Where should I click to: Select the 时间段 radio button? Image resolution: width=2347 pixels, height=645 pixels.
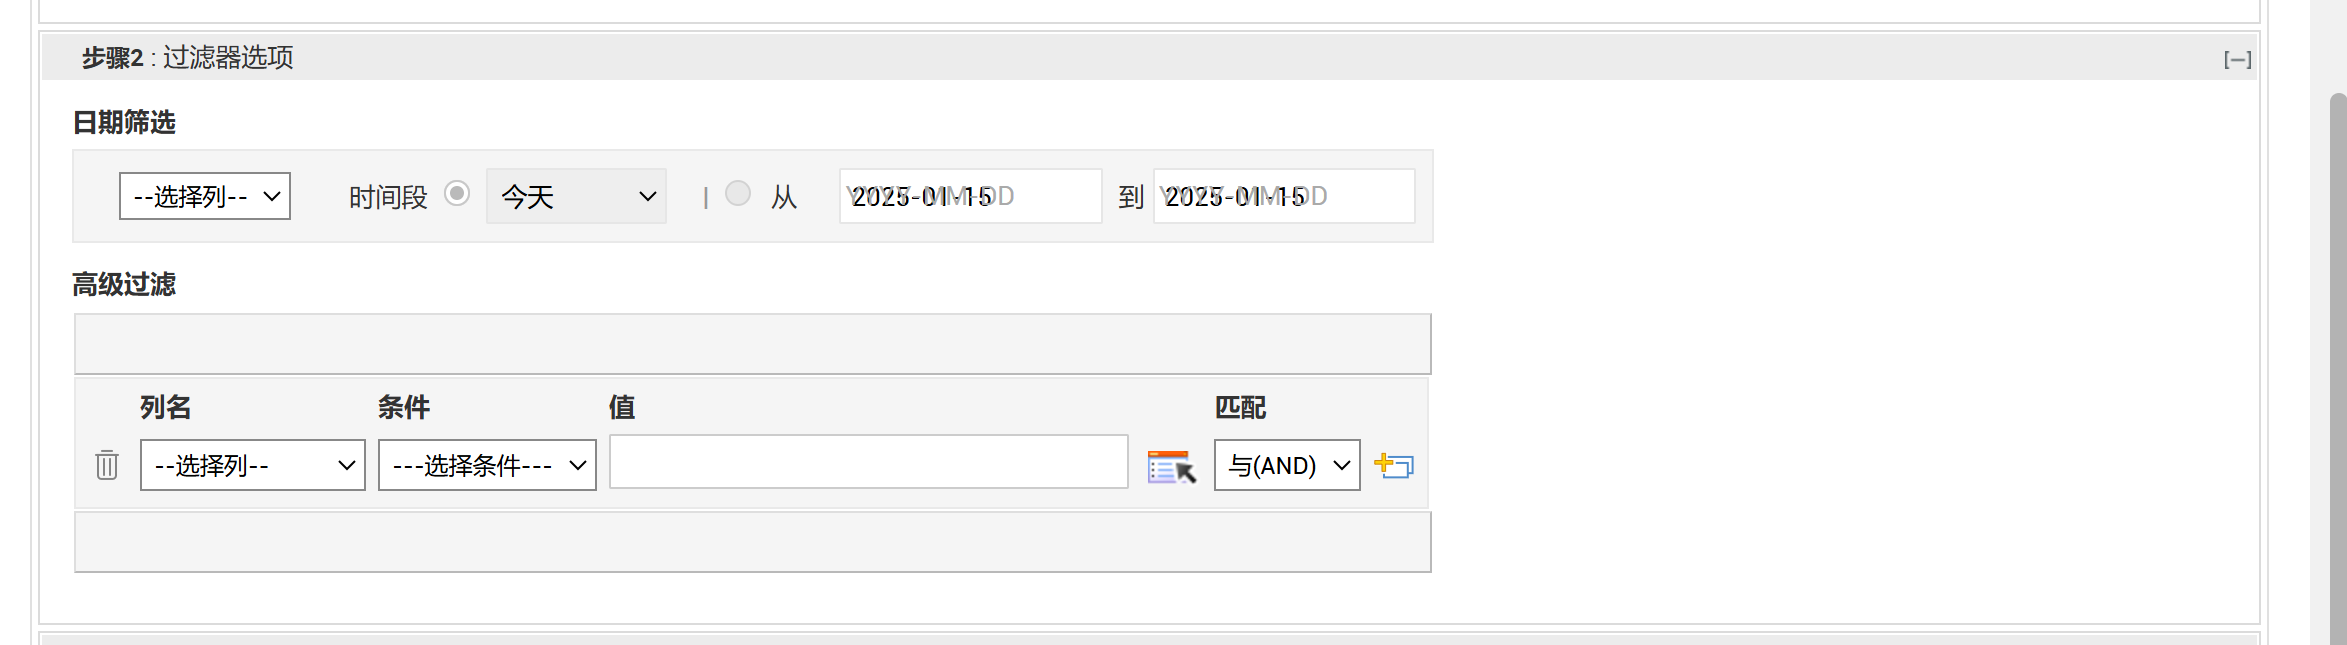457,193
